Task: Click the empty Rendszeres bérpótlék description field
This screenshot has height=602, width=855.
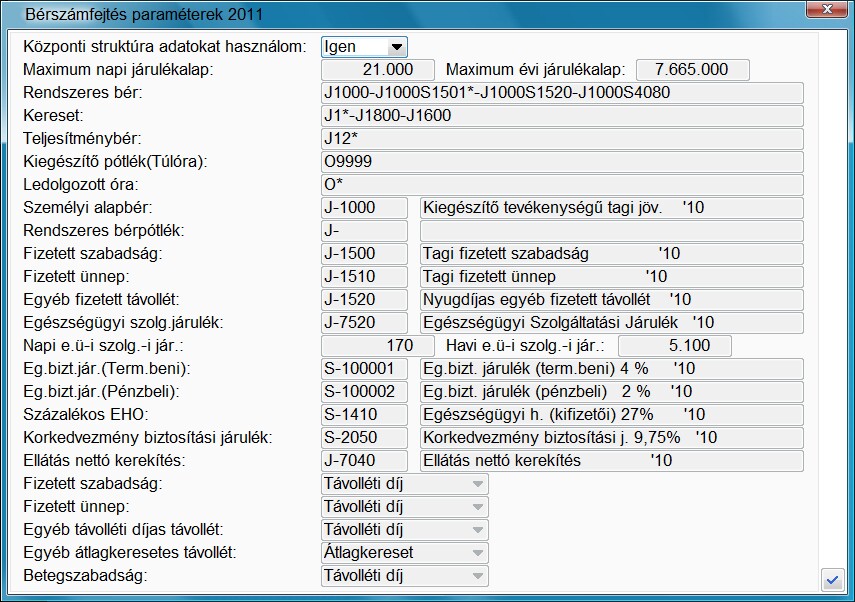Action: tap(612, 231)
